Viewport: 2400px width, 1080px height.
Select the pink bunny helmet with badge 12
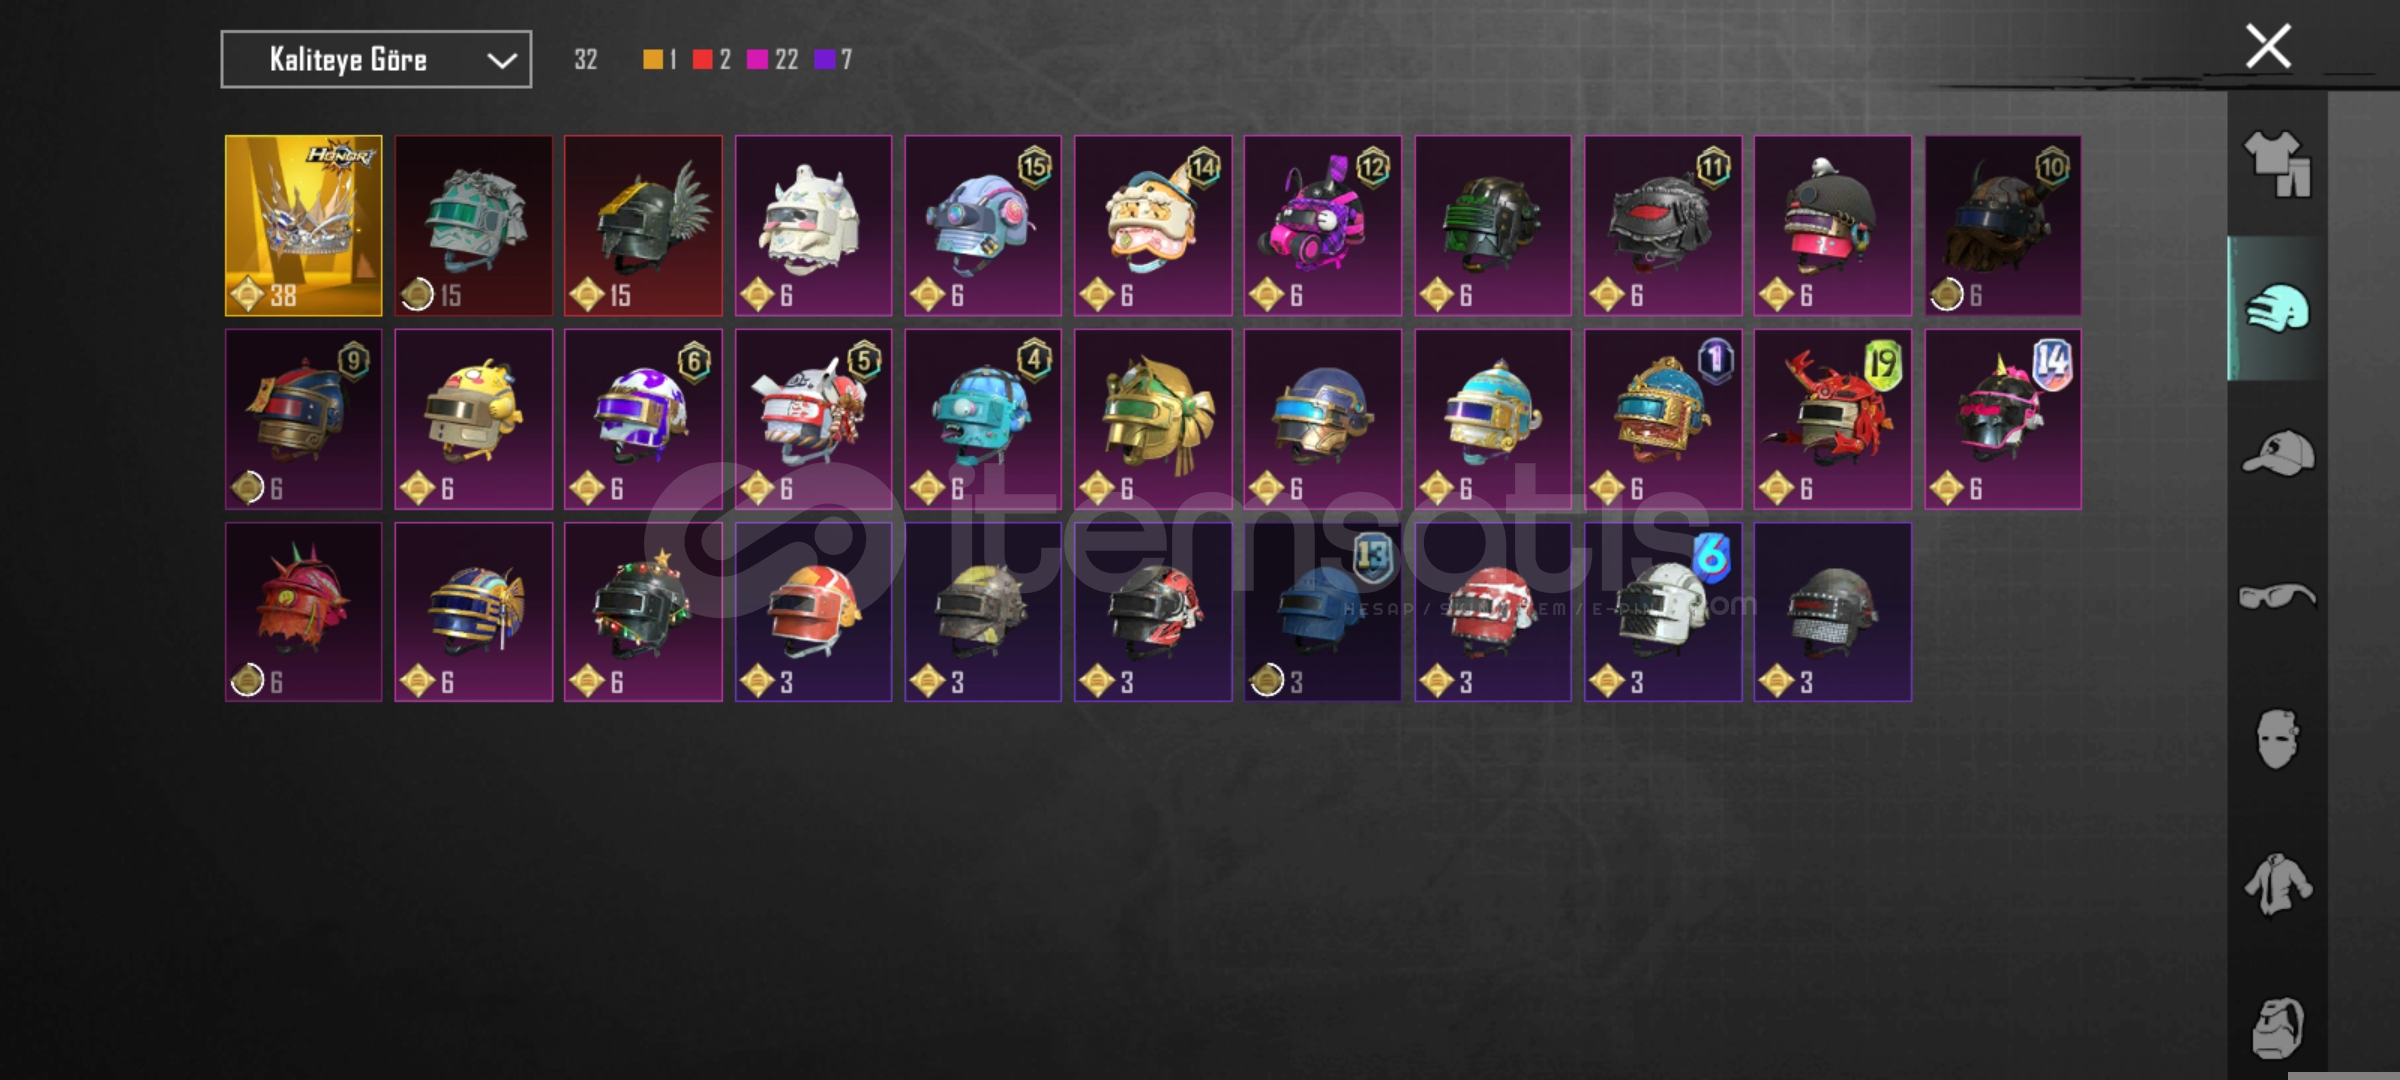tap(1323, 226)
